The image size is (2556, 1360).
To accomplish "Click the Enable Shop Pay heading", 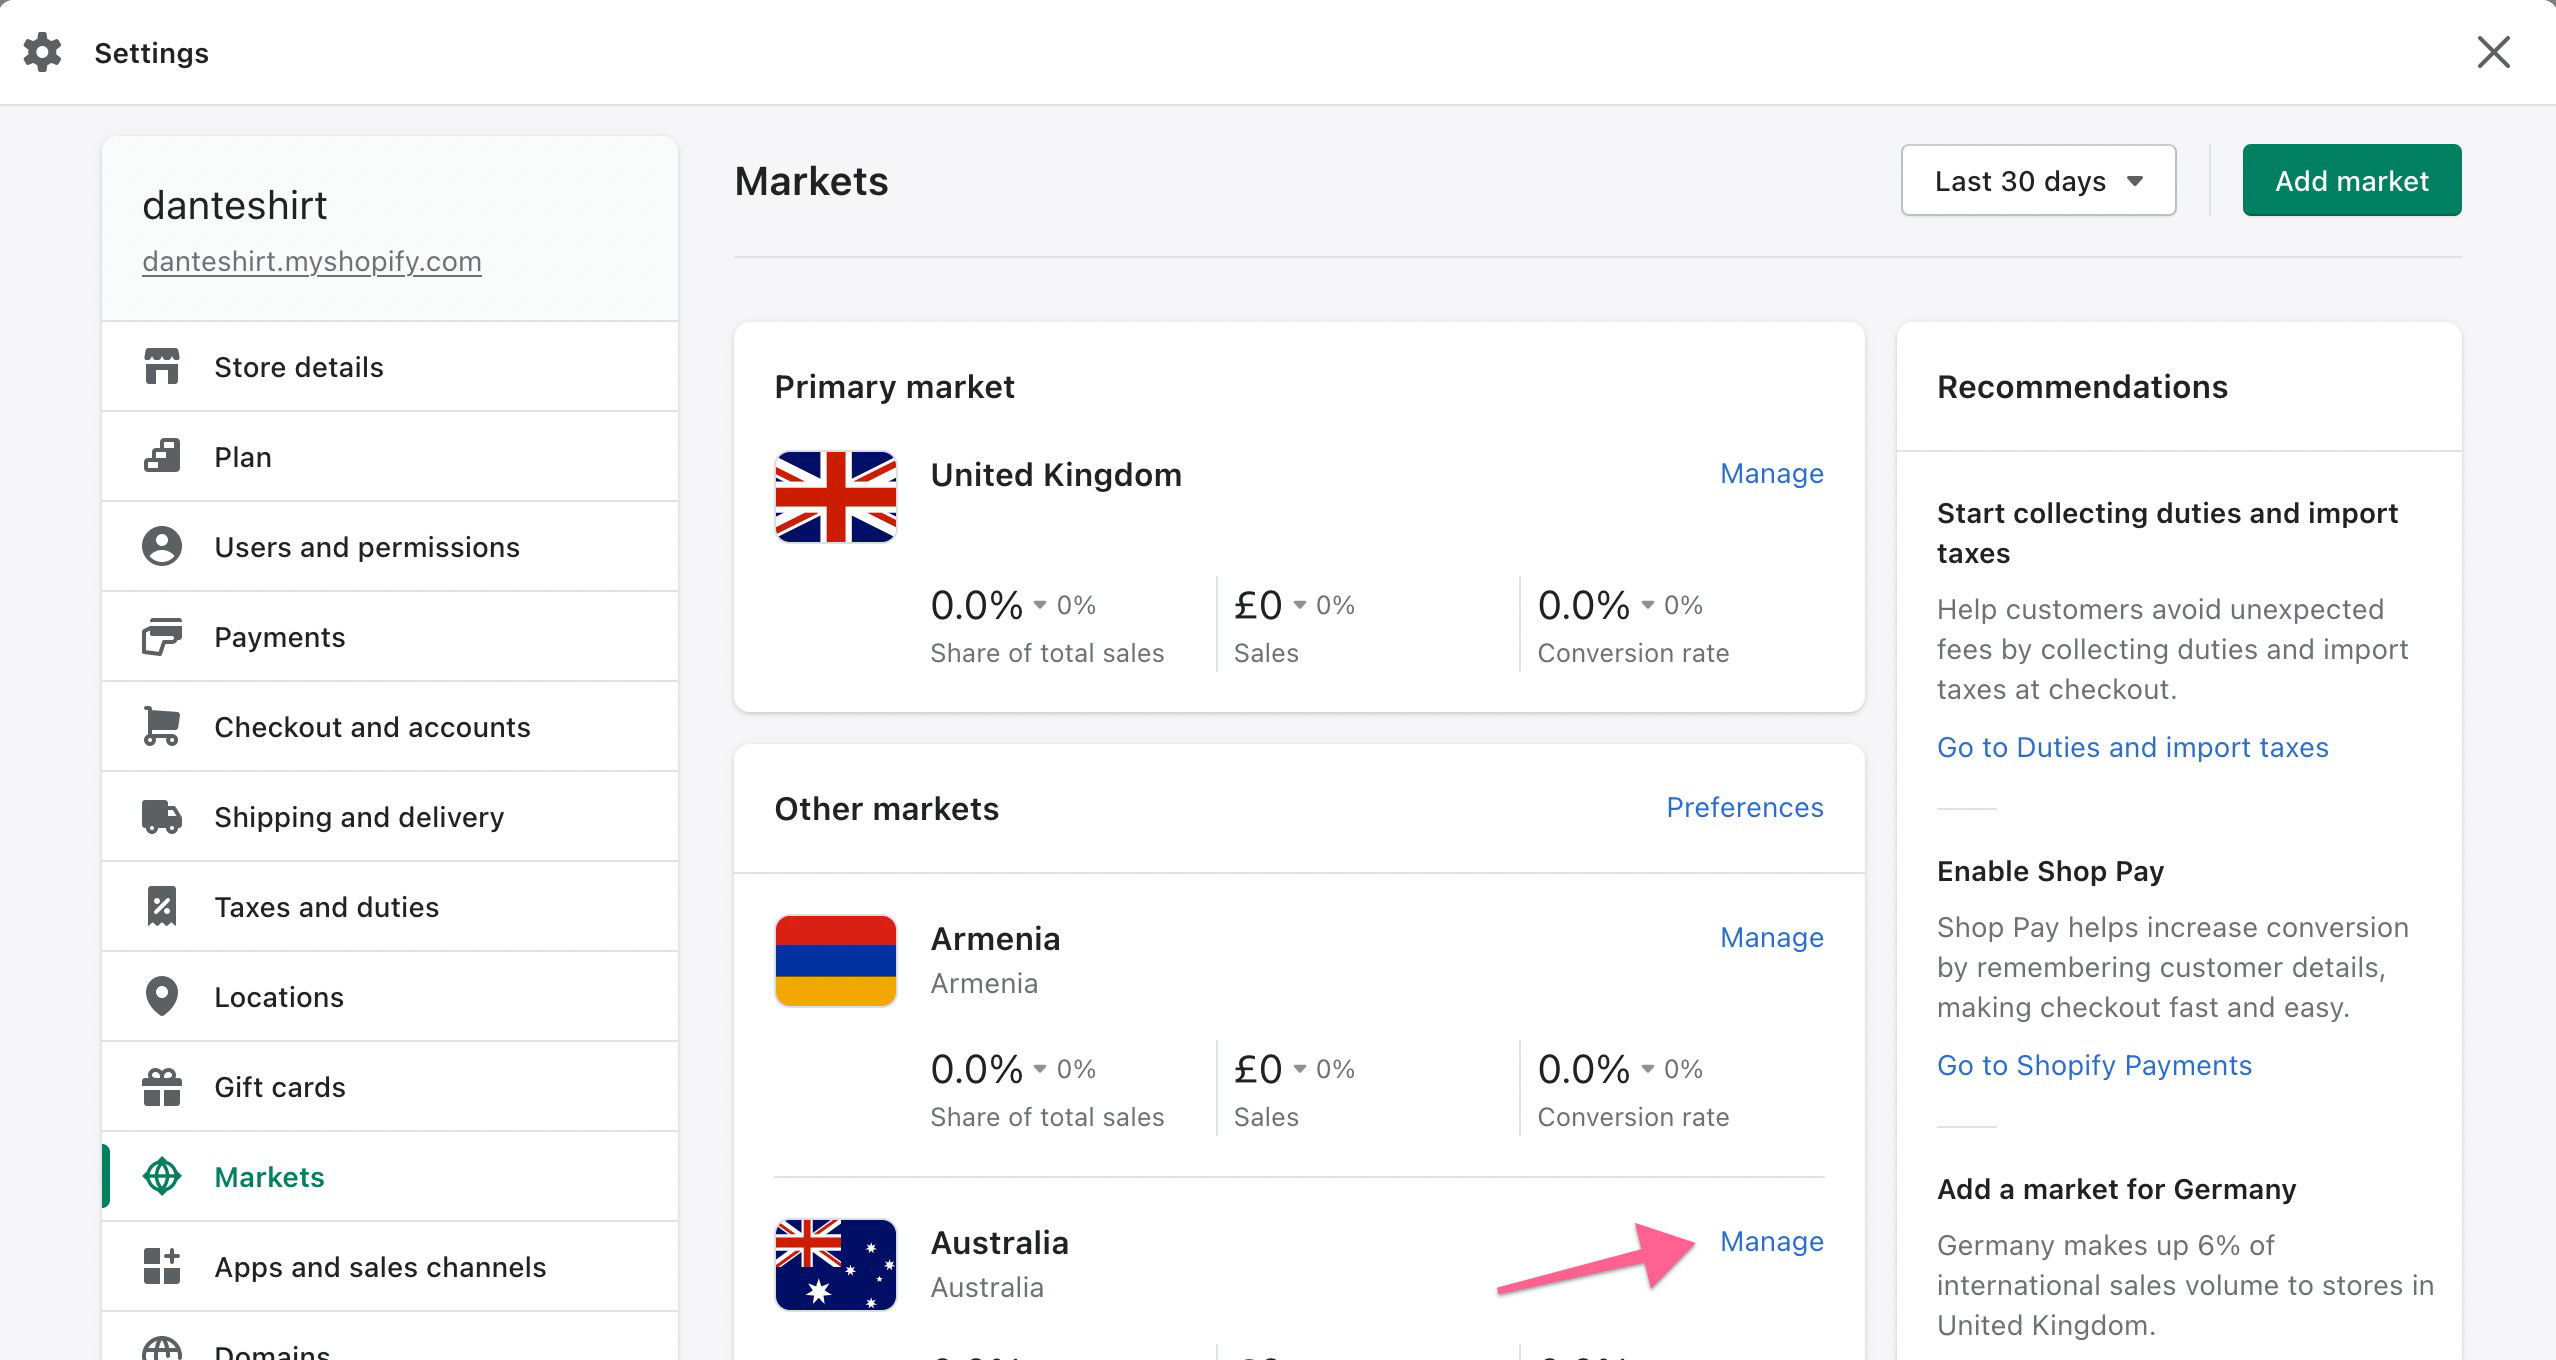I will pyautogui.click(x=2050, y=871).
